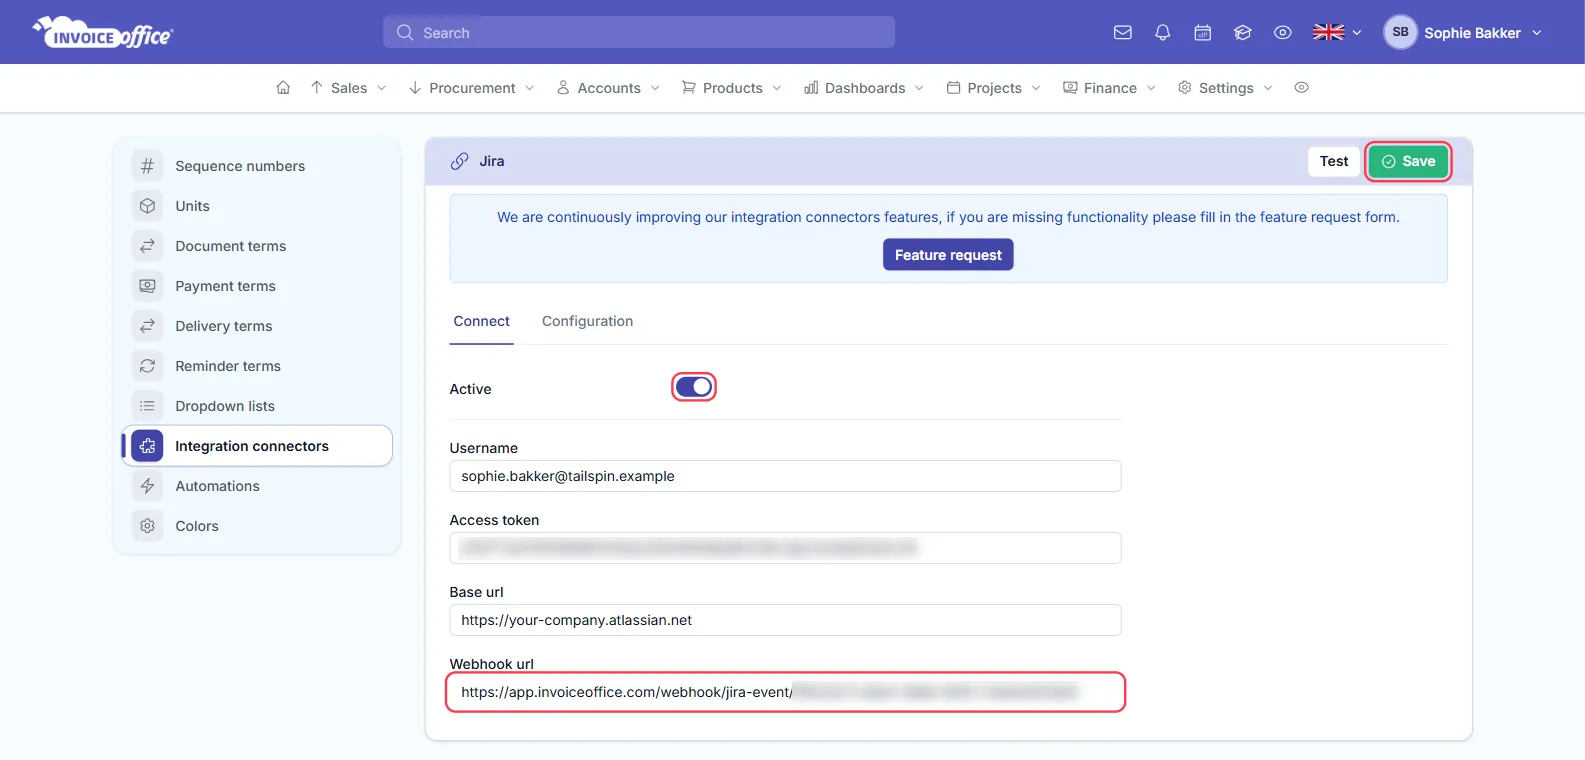Click the eye icon in top header
Image resolution: width=1585 pixels, height=760 pixels.
click(x=1283, y=33)
